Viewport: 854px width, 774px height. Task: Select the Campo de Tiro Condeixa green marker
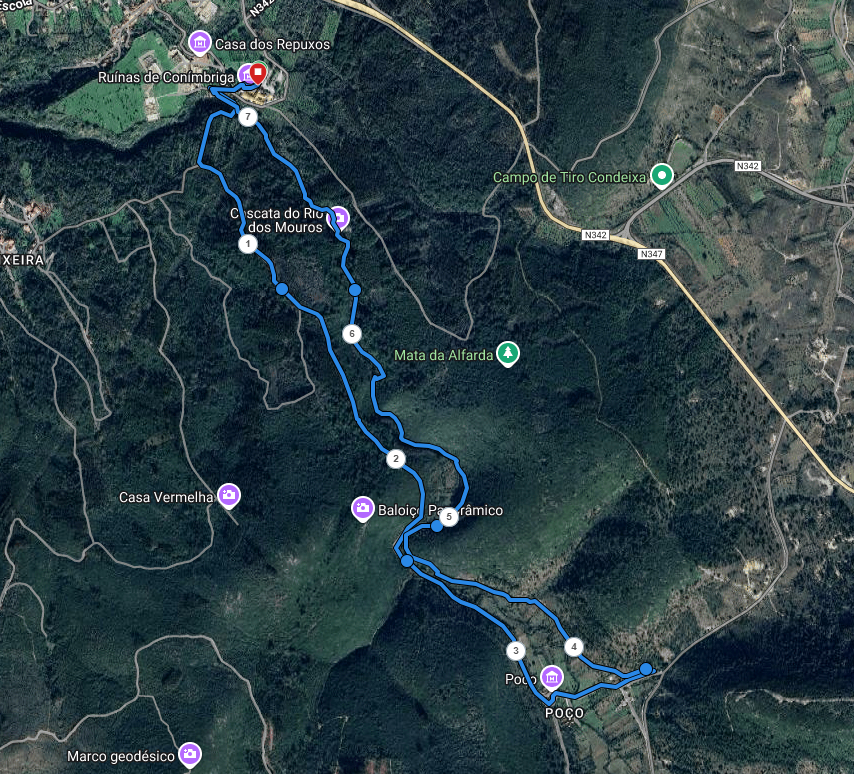coord(662,175)
